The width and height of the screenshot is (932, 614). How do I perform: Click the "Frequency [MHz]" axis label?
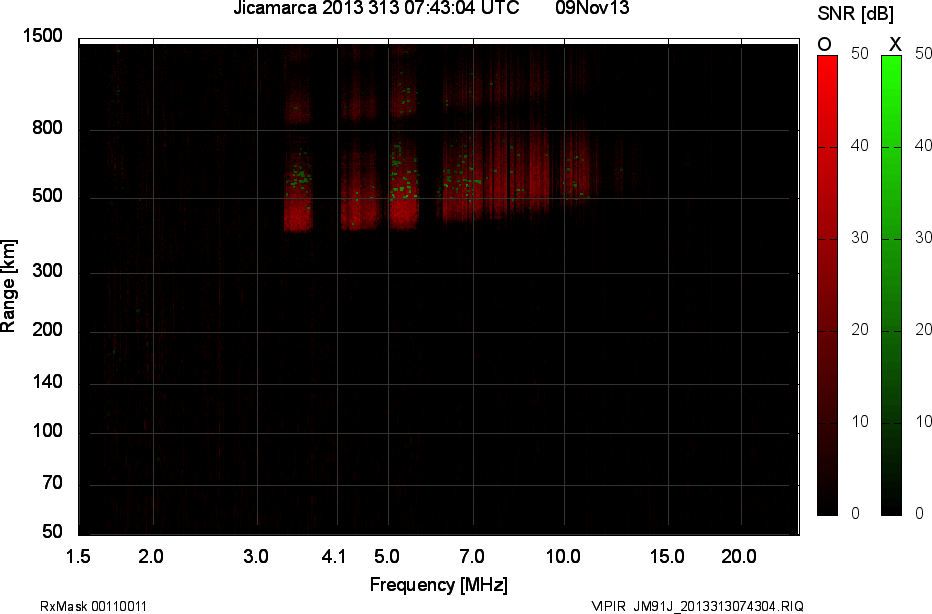(438, 584)
